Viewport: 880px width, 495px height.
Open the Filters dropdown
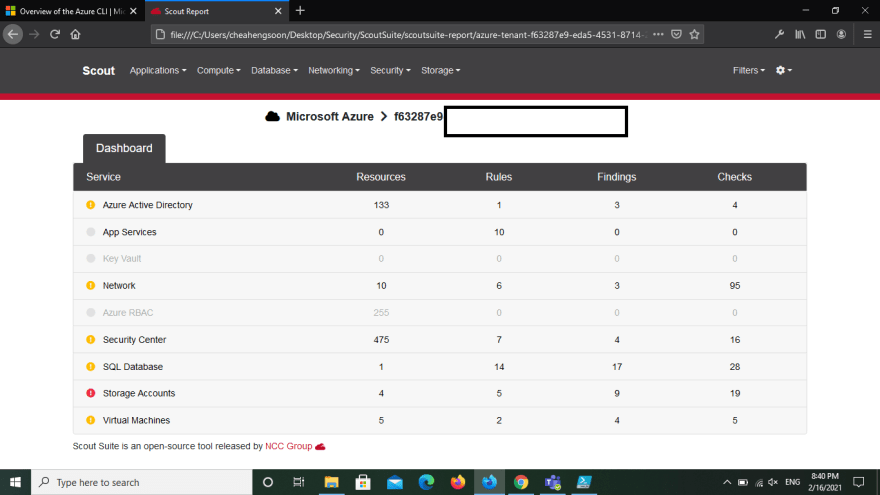(749, 70)
